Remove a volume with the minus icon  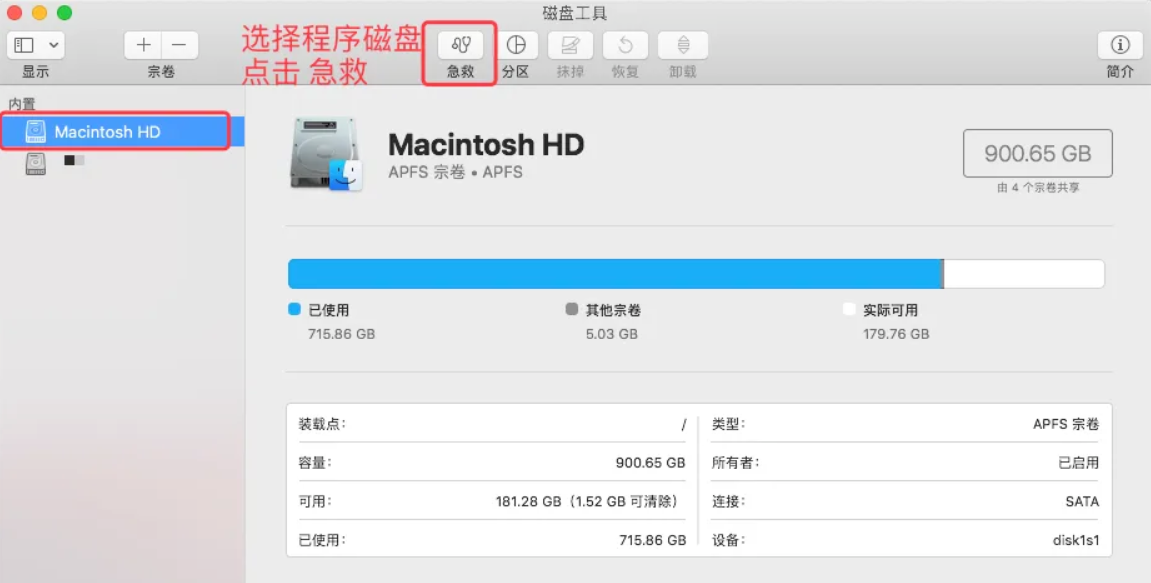(x=179, y=44)
